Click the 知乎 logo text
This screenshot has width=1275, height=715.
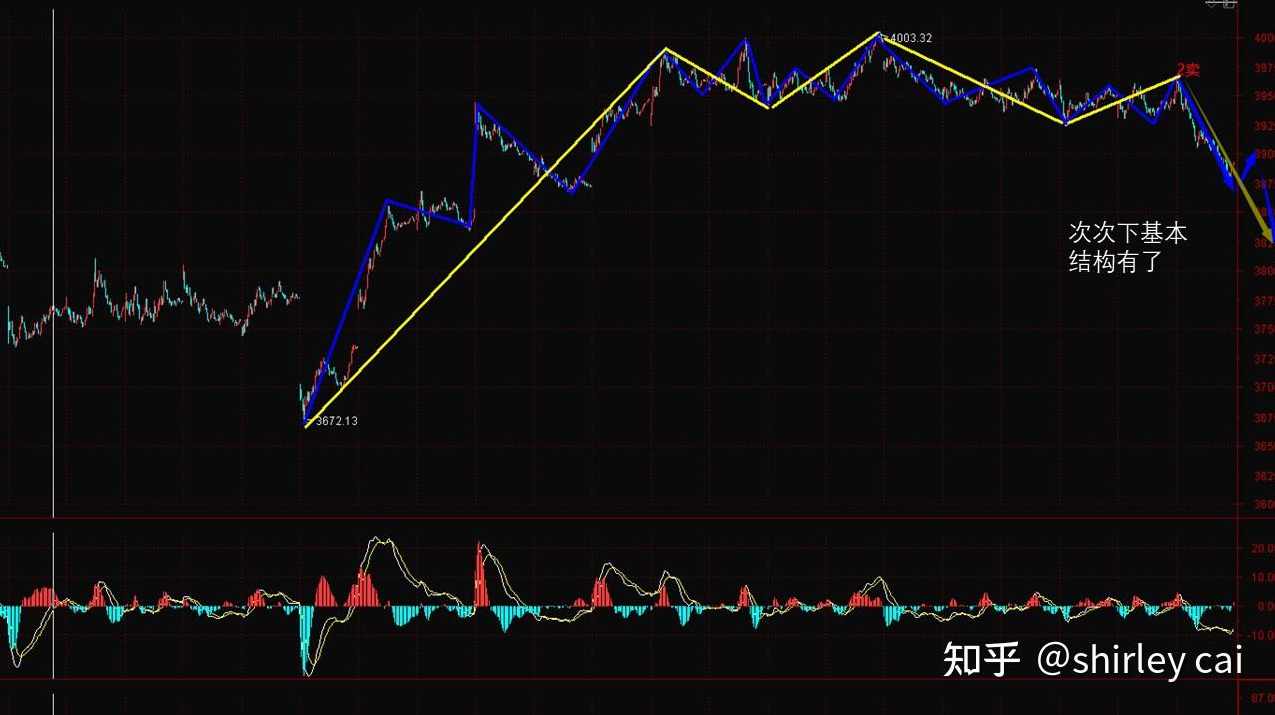[x=981, y=660]
